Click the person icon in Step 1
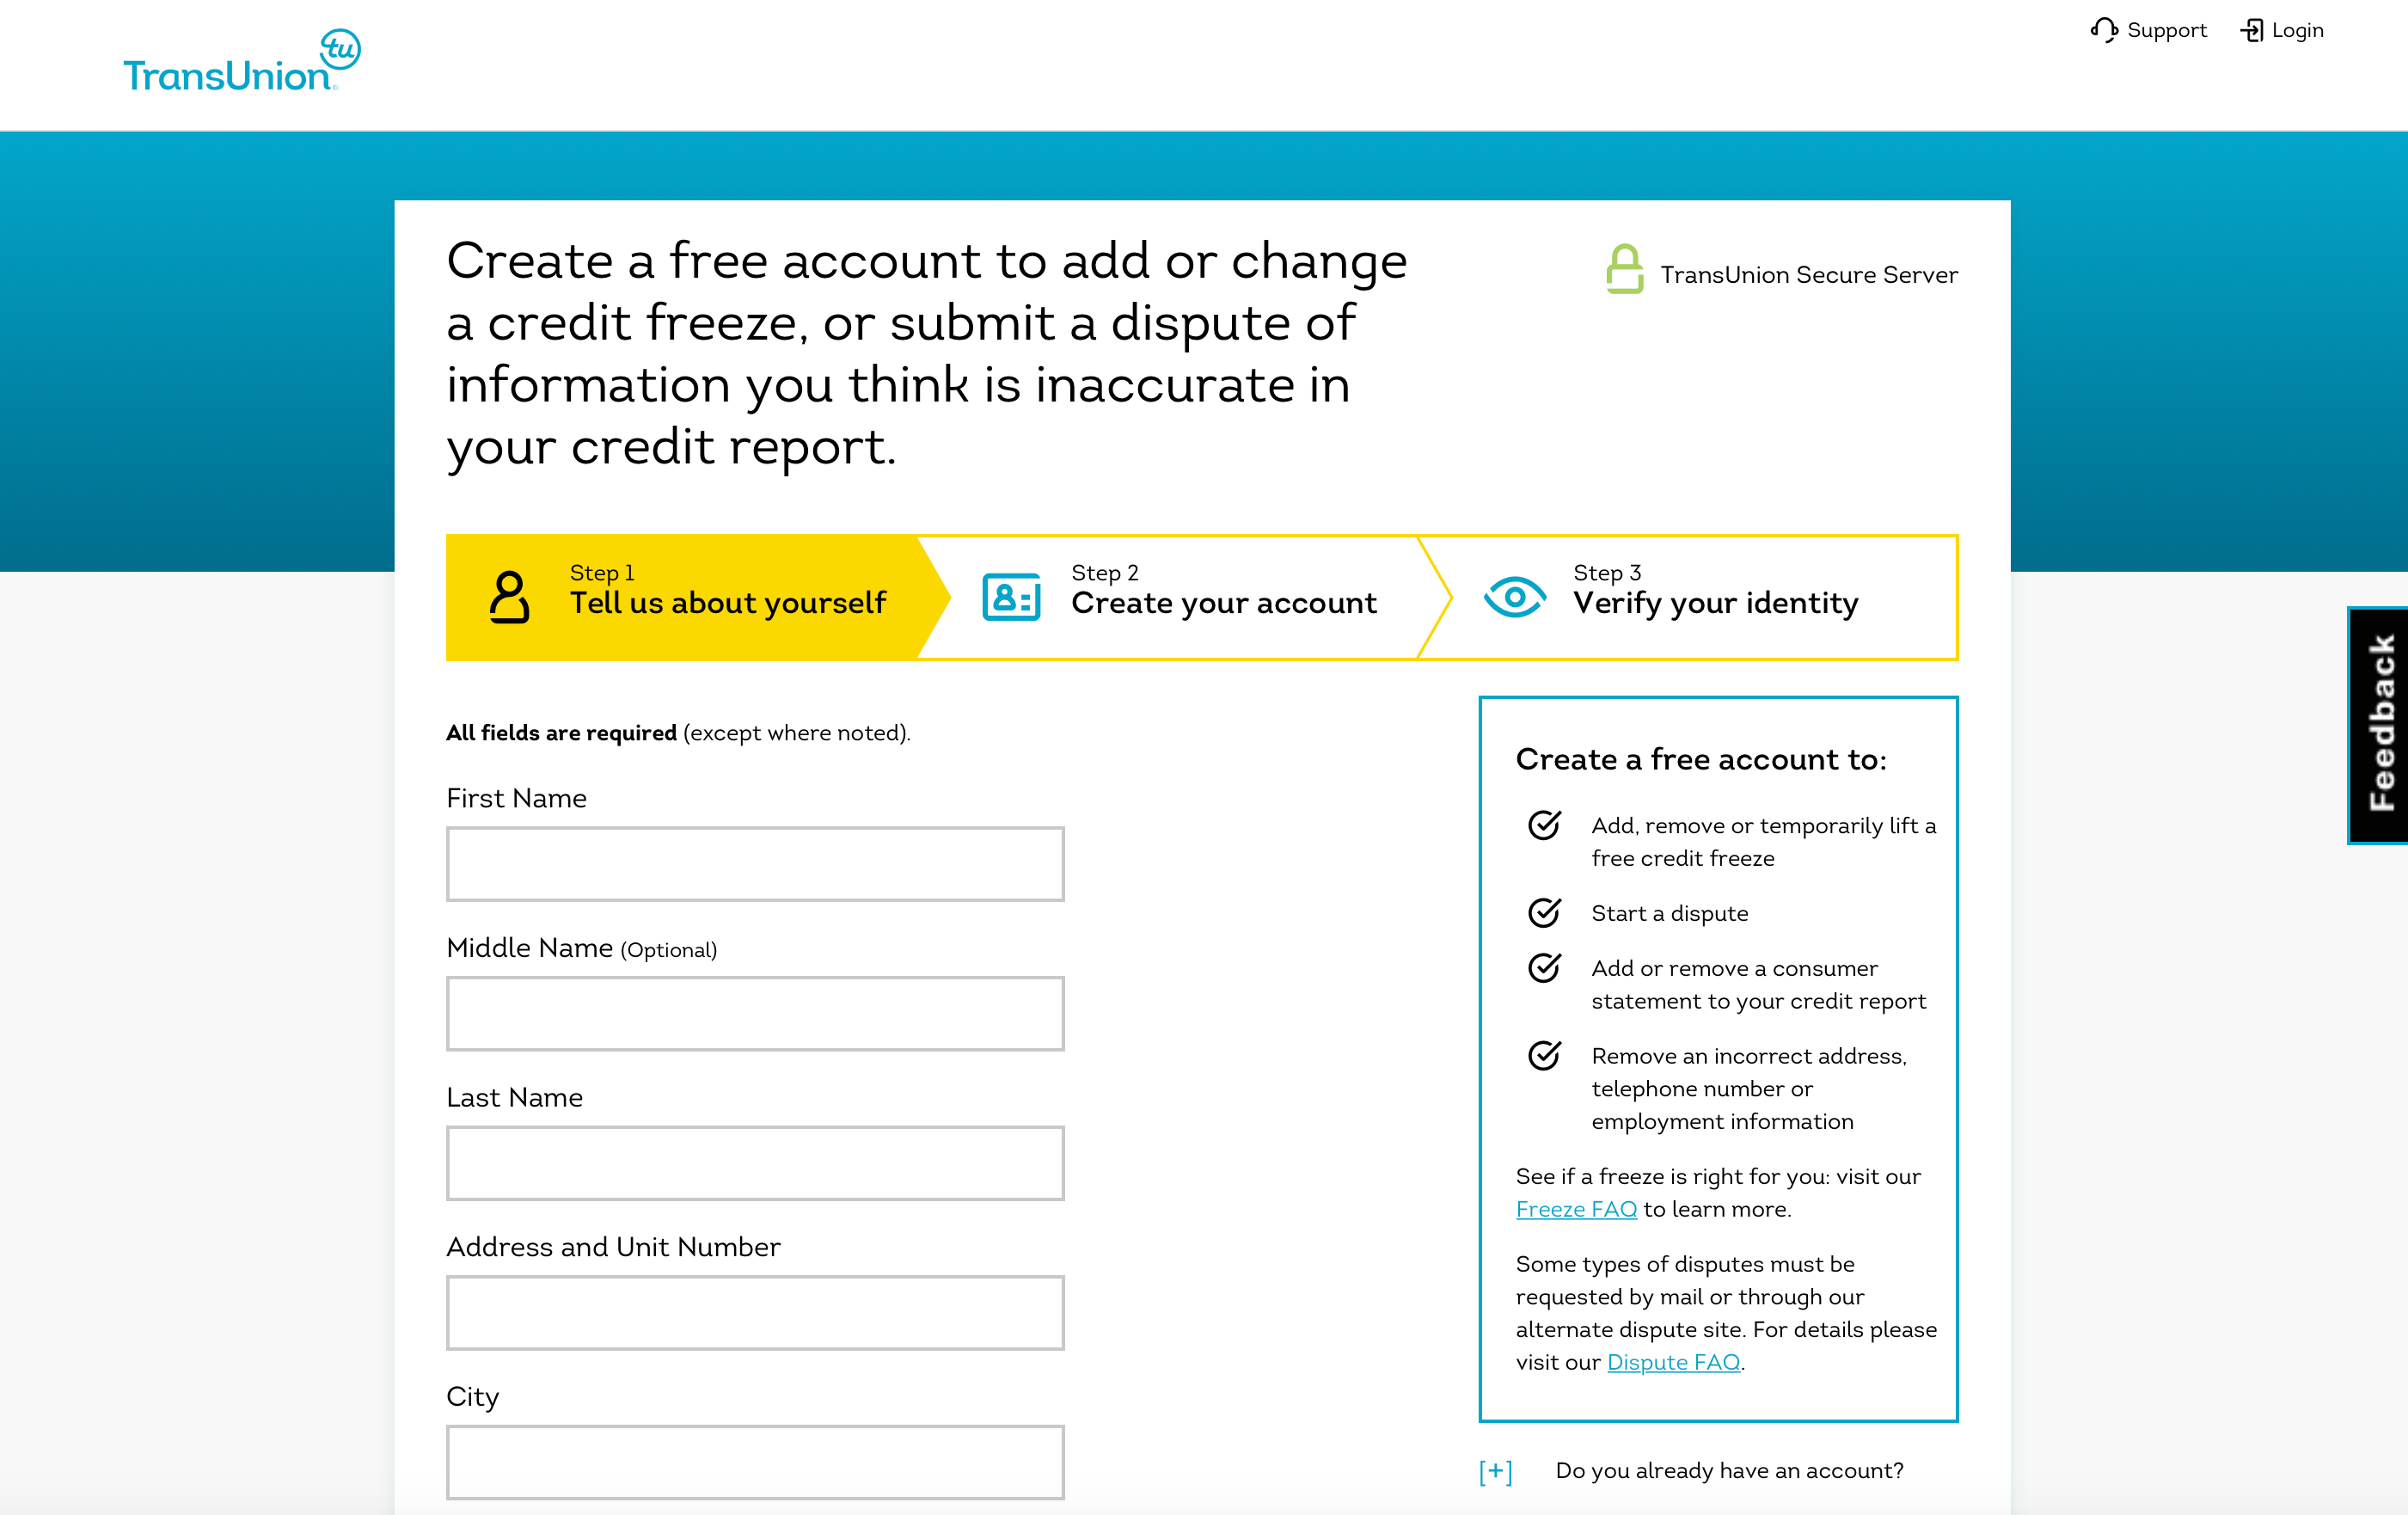The height and width of the screenshot is (1515, 2408). click(x=509, y=597)
